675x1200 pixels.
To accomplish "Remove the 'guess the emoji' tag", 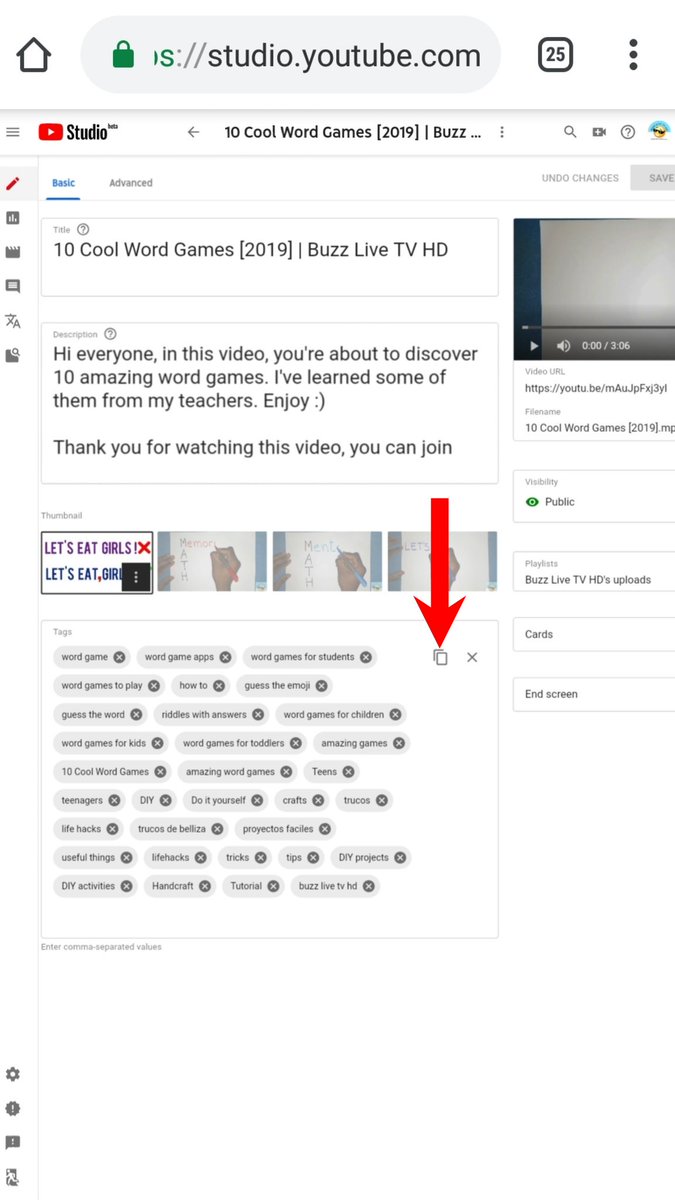I will tap(321, 686).
